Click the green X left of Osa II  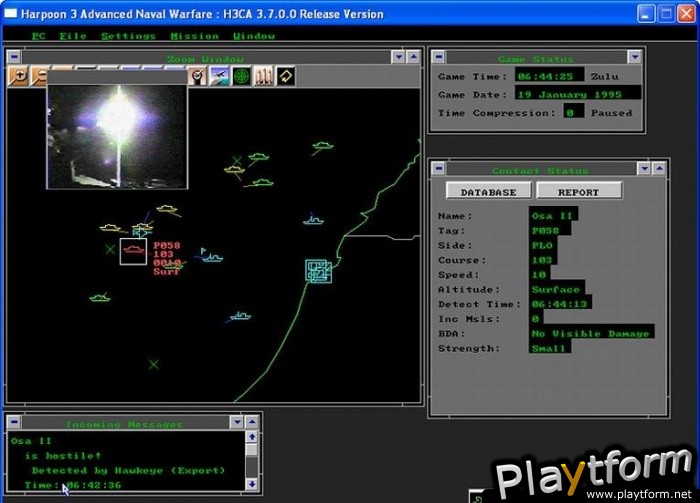tap(110, 249)
